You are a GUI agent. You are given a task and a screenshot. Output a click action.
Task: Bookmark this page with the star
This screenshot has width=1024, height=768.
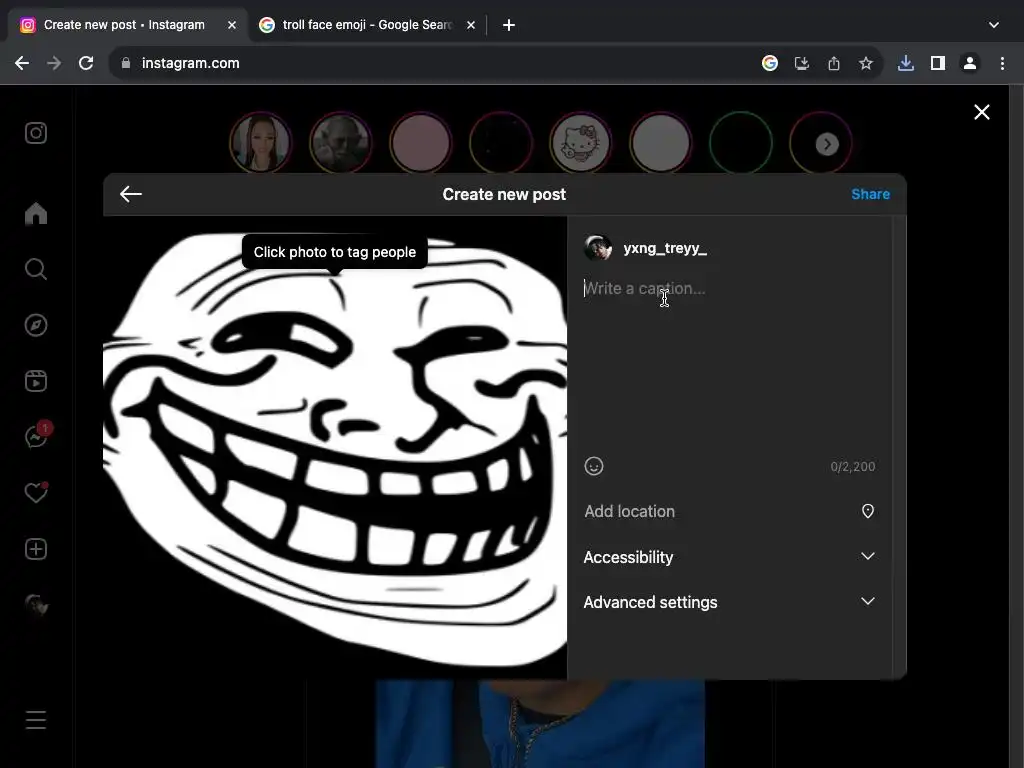866,63
